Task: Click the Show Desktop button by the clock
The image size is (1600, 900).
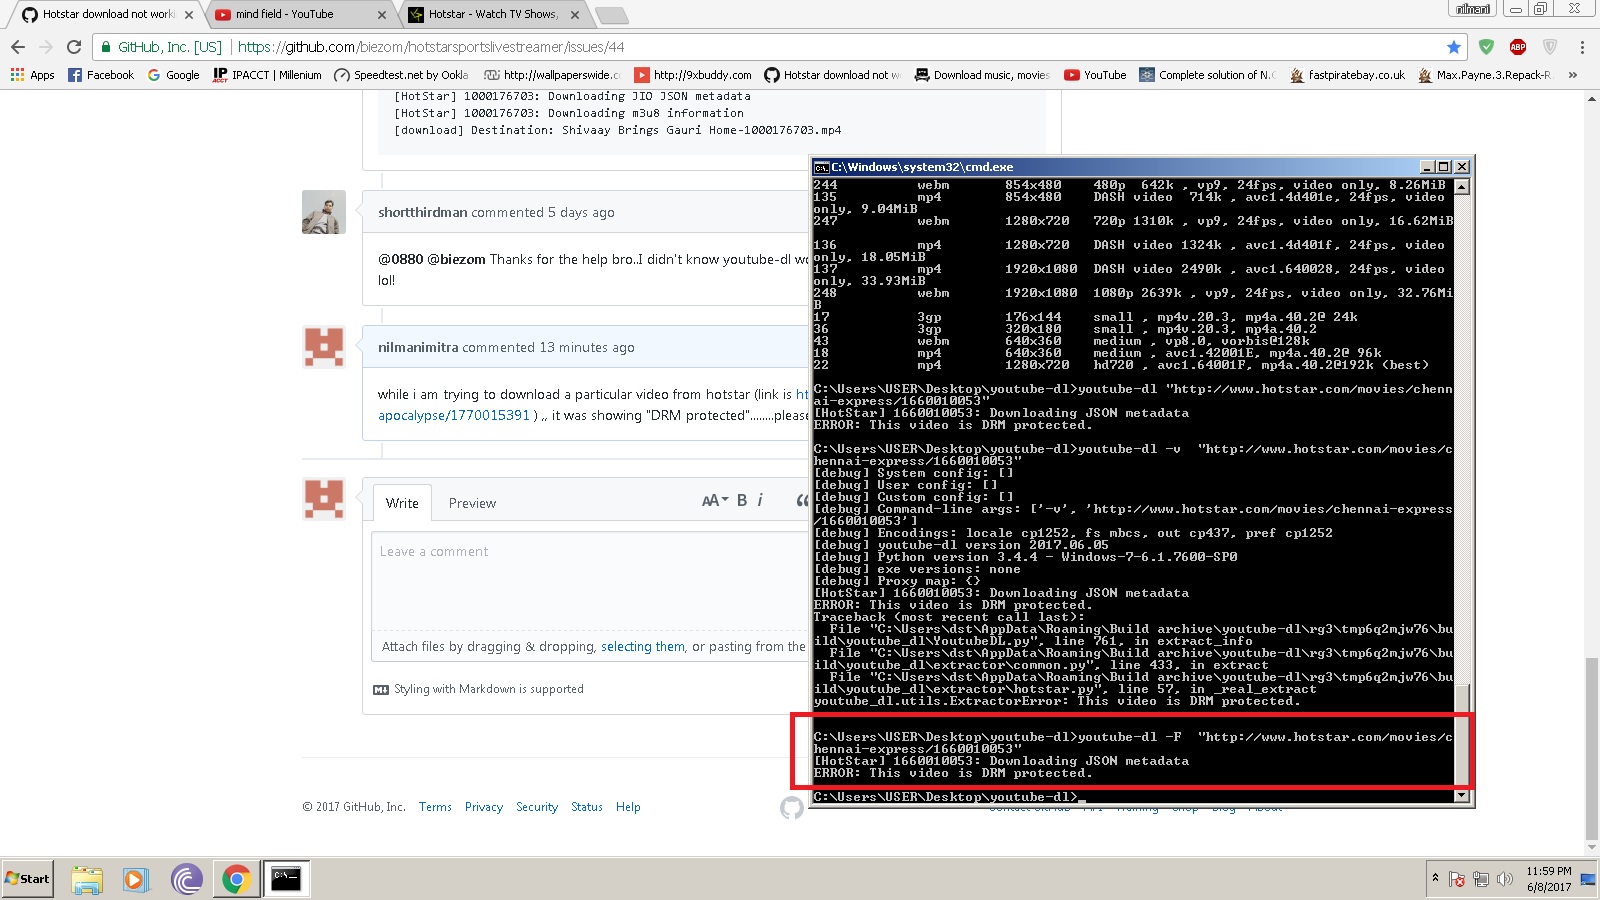Action: pos(1588,879)
